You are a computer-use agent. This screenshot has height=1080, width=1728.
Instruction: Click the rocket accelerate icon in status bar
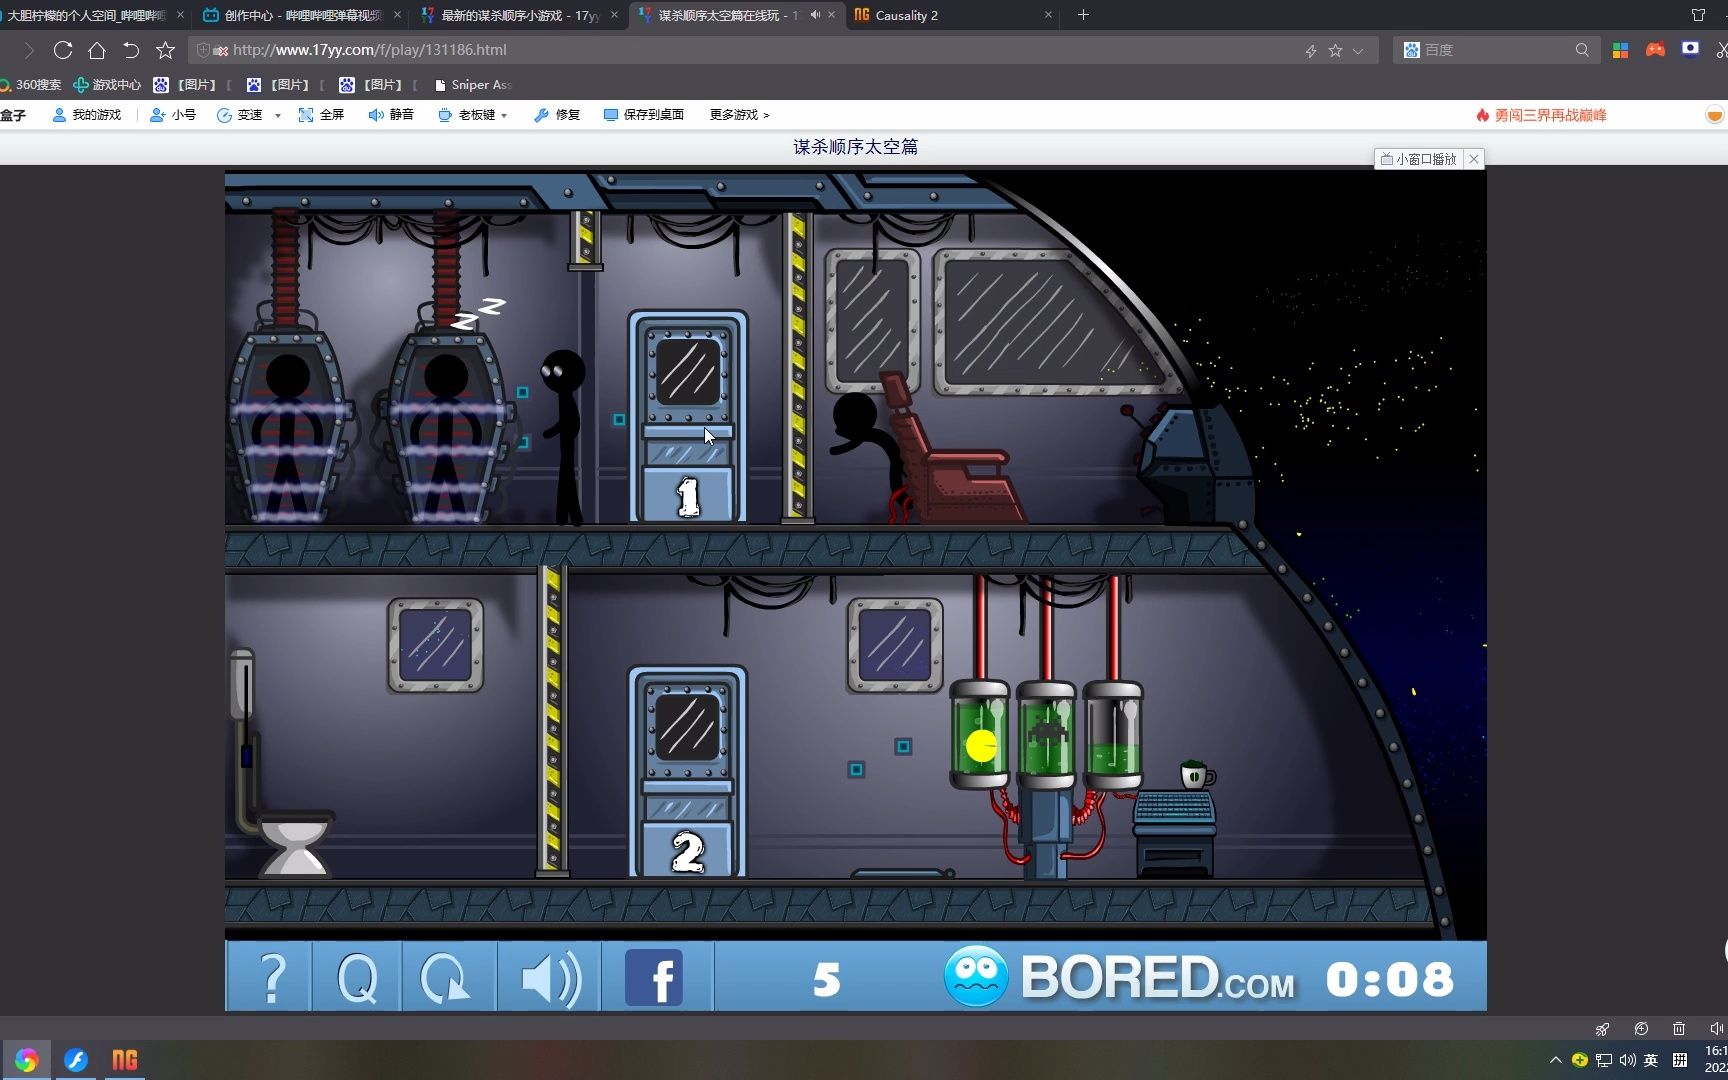coord(1602,1029)
